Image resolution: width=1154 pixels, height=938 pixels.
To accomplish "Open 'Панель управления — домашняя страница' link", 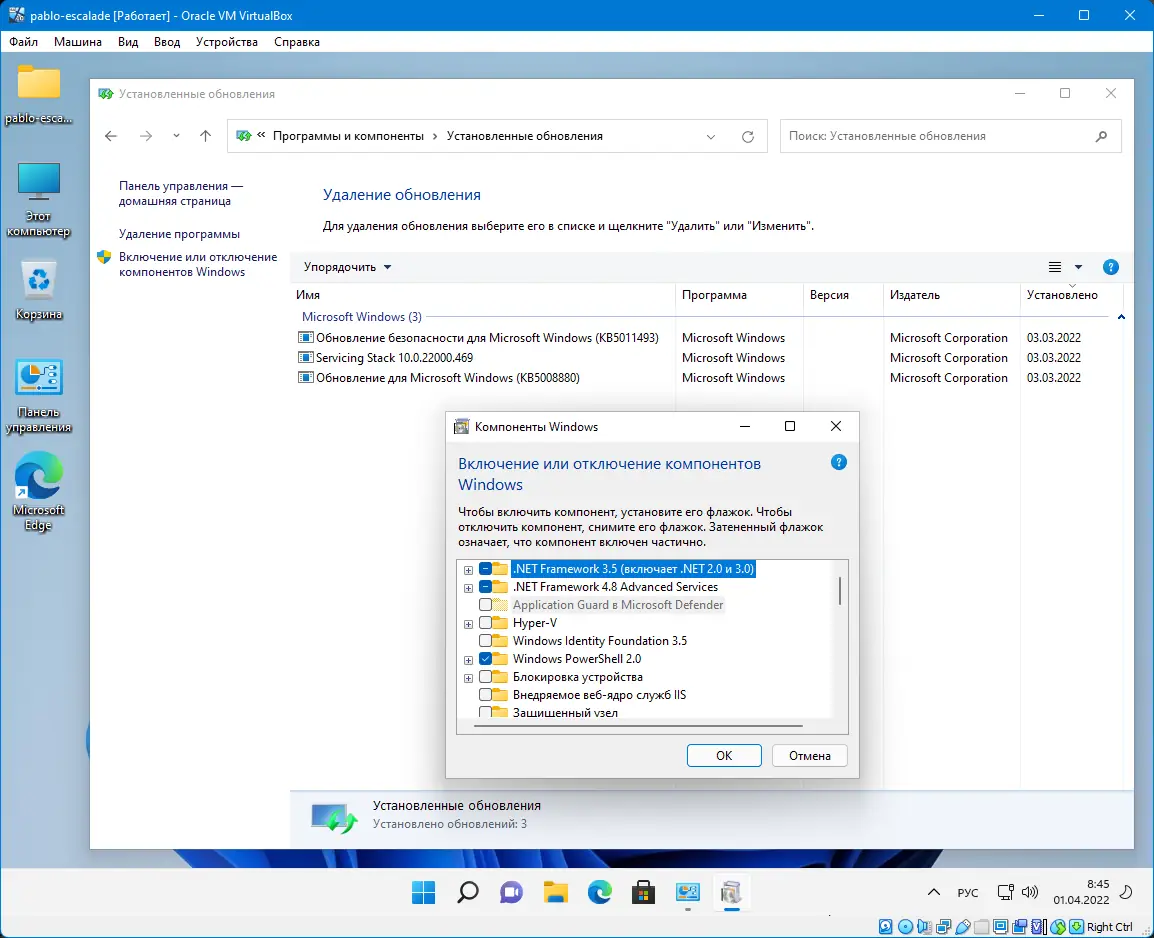I will click(181, 193).
